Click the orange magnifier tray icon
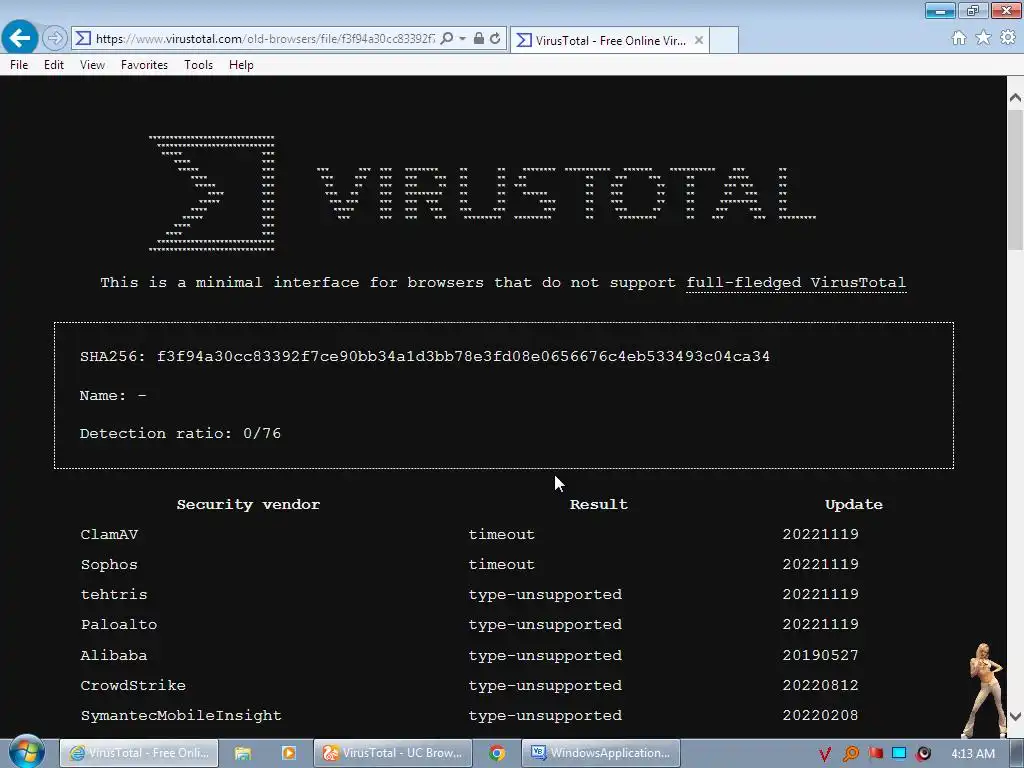1024x768 pixels. pos(850,754)
